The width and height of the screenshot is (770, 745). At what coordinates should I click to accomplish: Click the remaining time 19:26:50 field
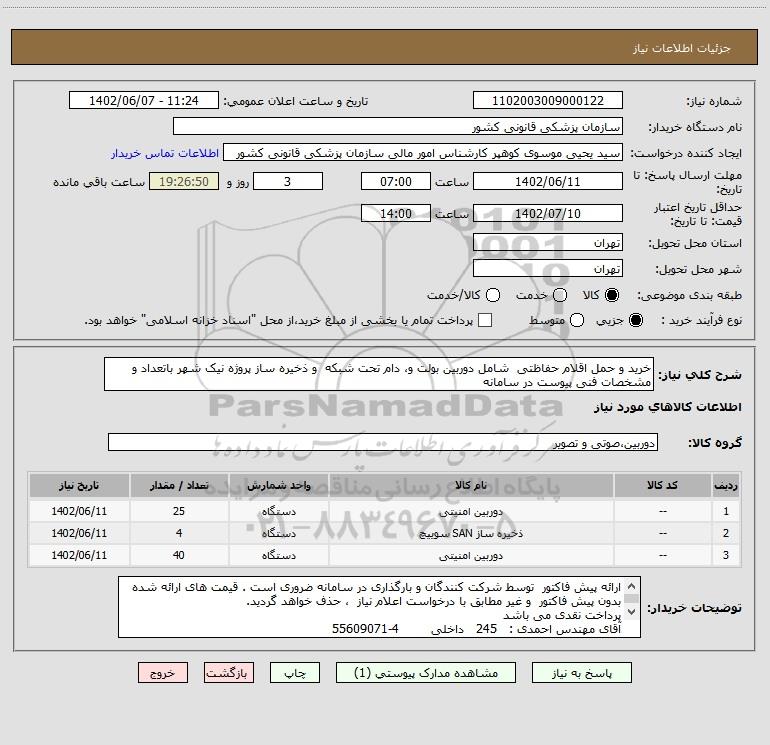[184, 181]
